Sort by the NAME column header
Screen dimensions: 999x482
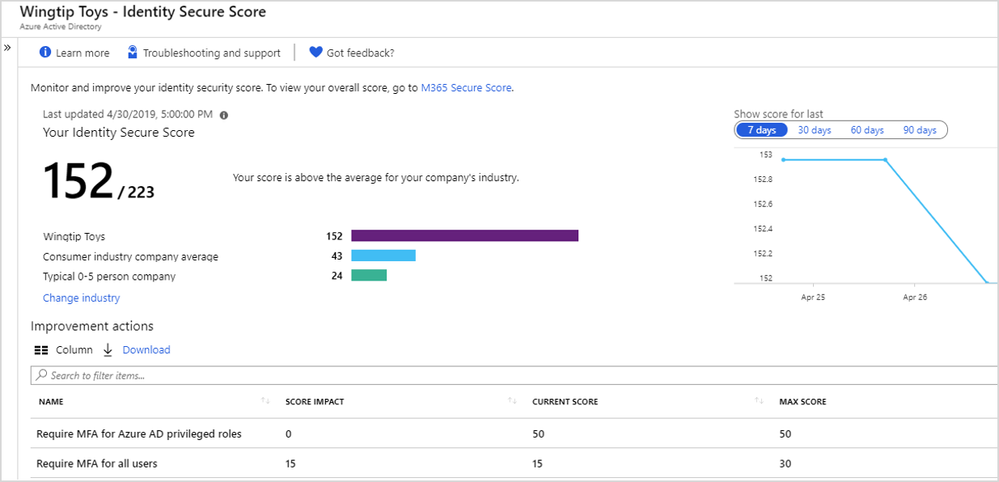[x=51, y=402]
